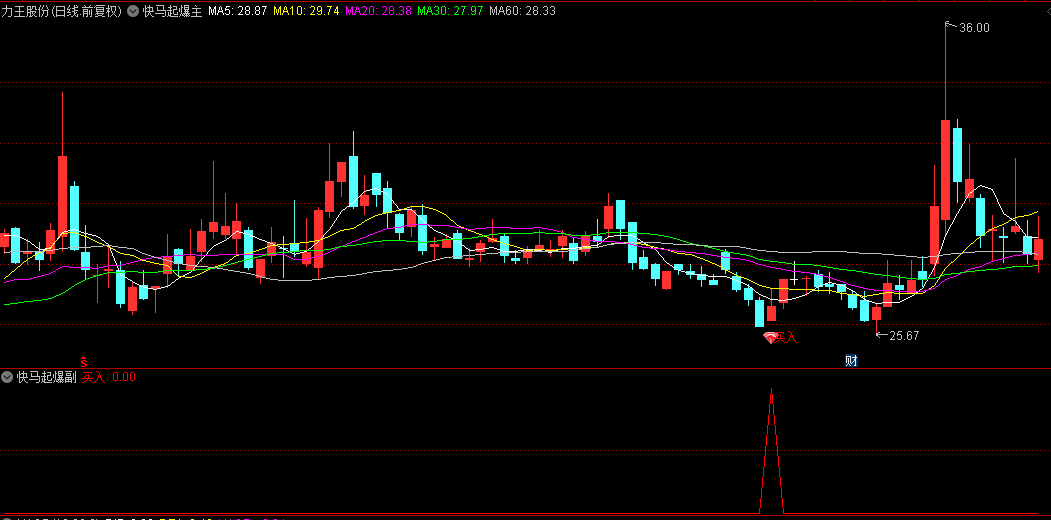Select the MA5: 28.87 legend value
The image size is (1051, 520).
[238, 11]
